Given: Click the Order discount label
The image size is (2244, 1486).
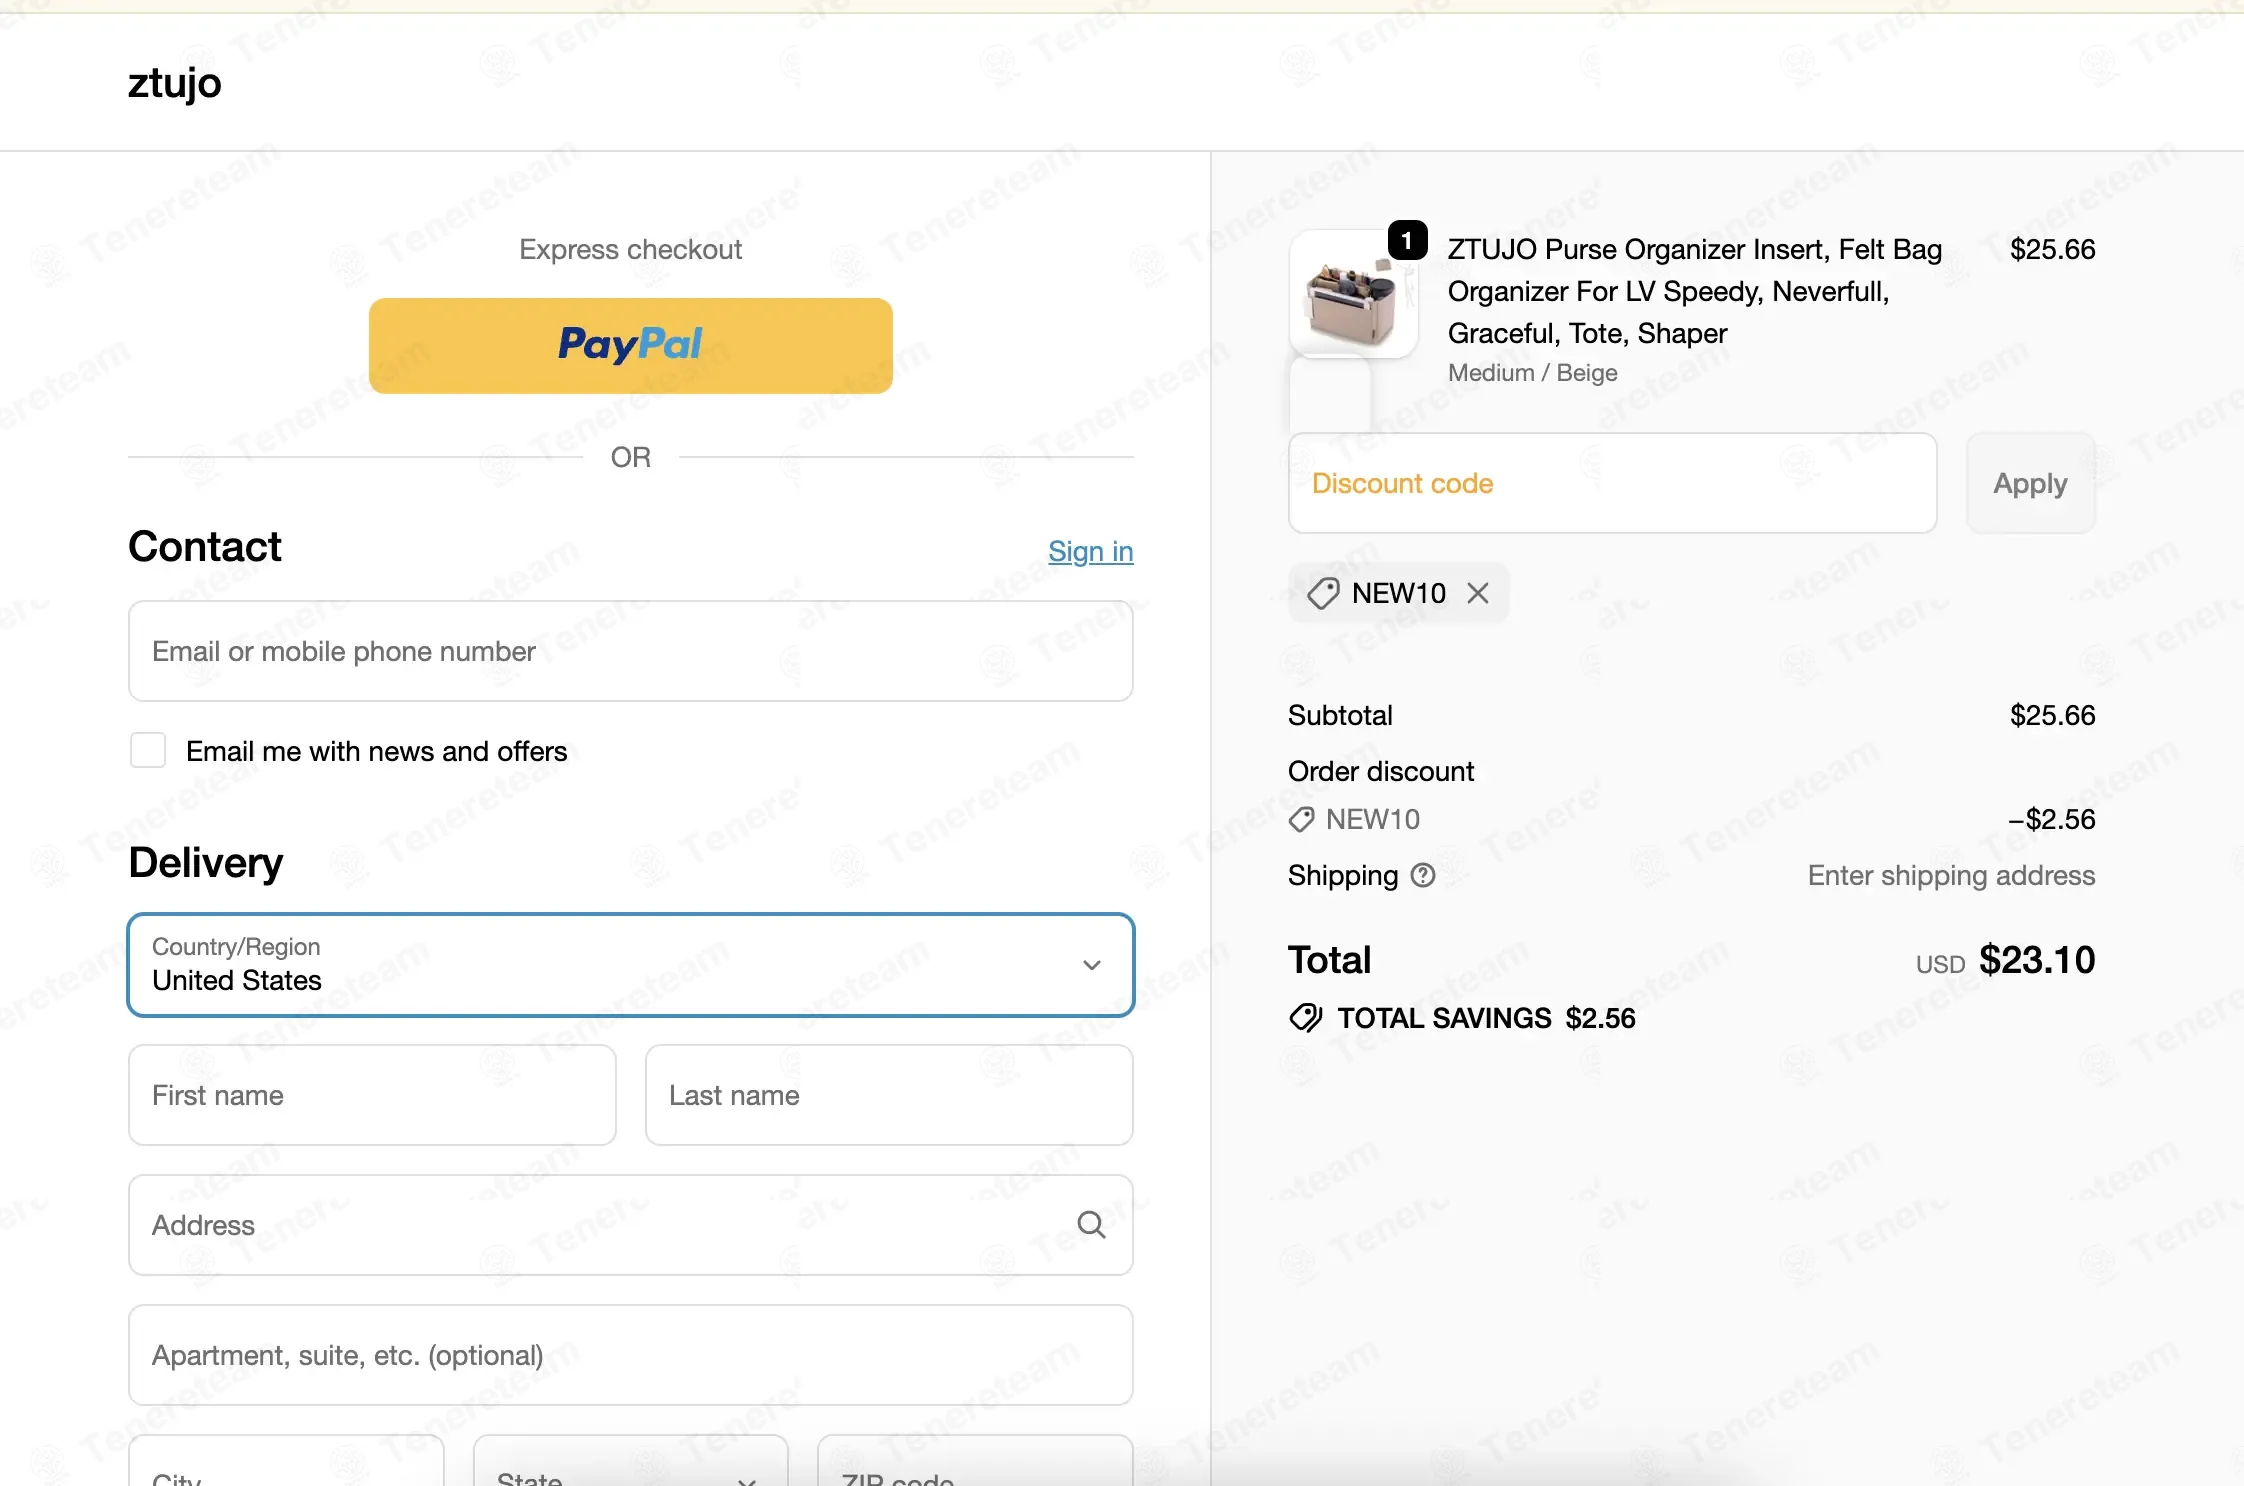Looking at the screenshot, I should [x=1381, y=771].
